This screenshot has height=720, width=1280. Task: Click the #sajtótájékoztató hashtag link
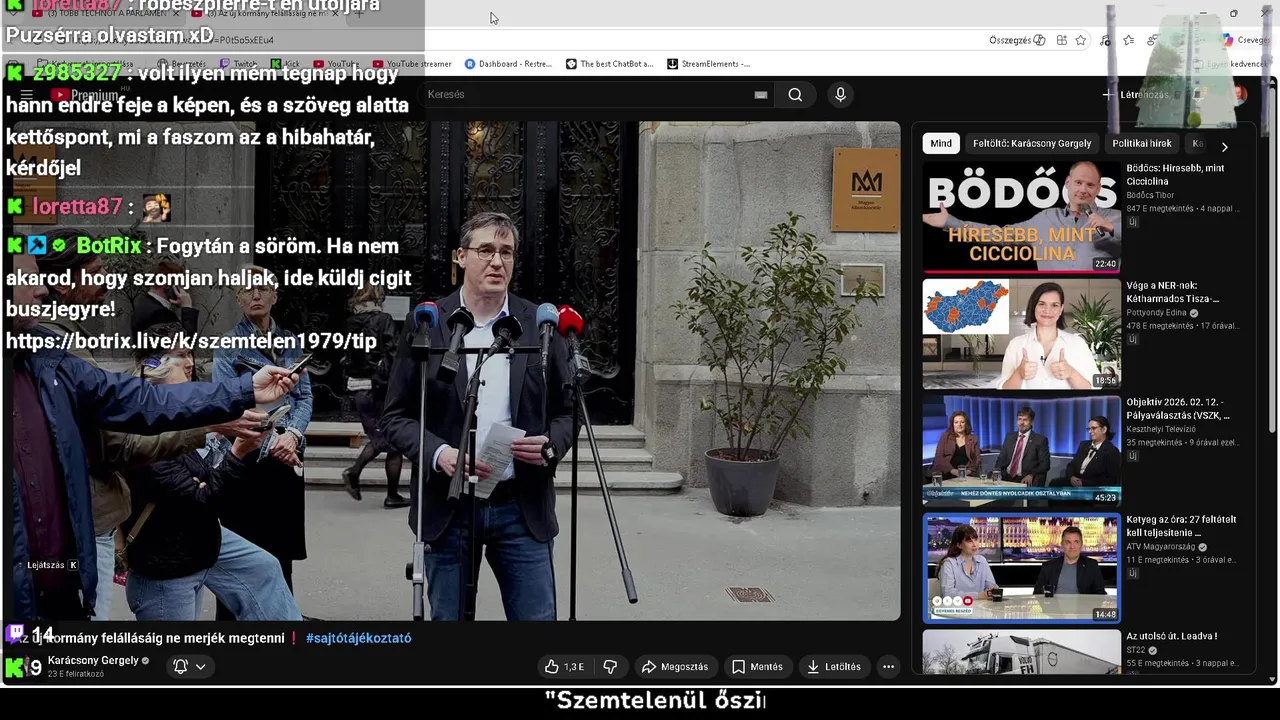(x=359, y=638)
